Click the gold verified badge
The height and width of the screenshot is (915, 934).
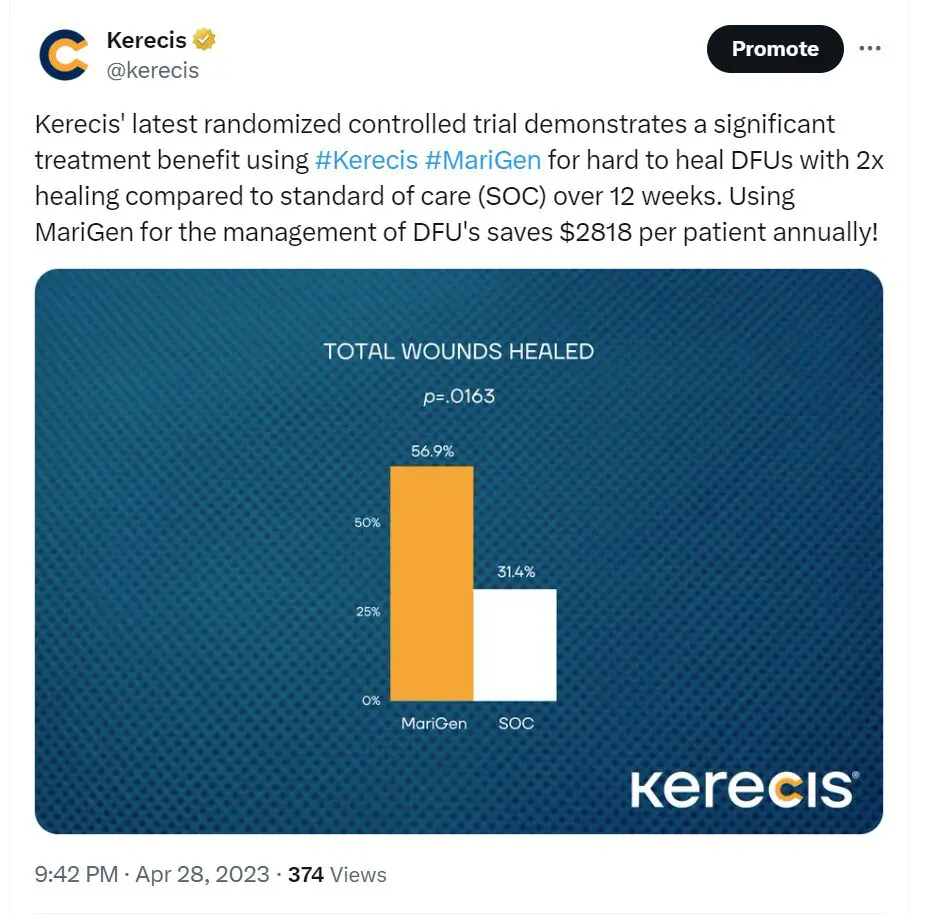(204, 39)
